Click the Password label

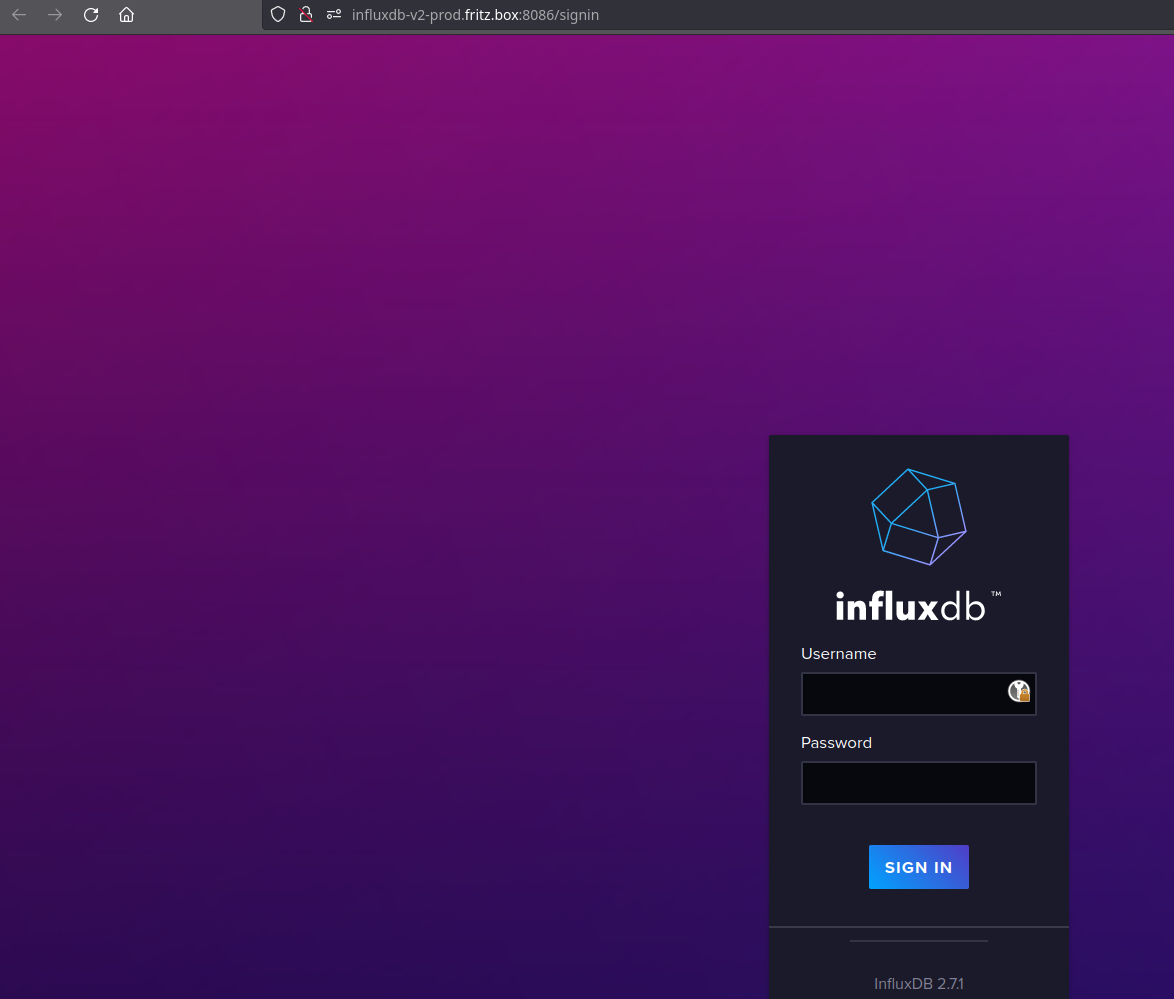pos(836,743)
